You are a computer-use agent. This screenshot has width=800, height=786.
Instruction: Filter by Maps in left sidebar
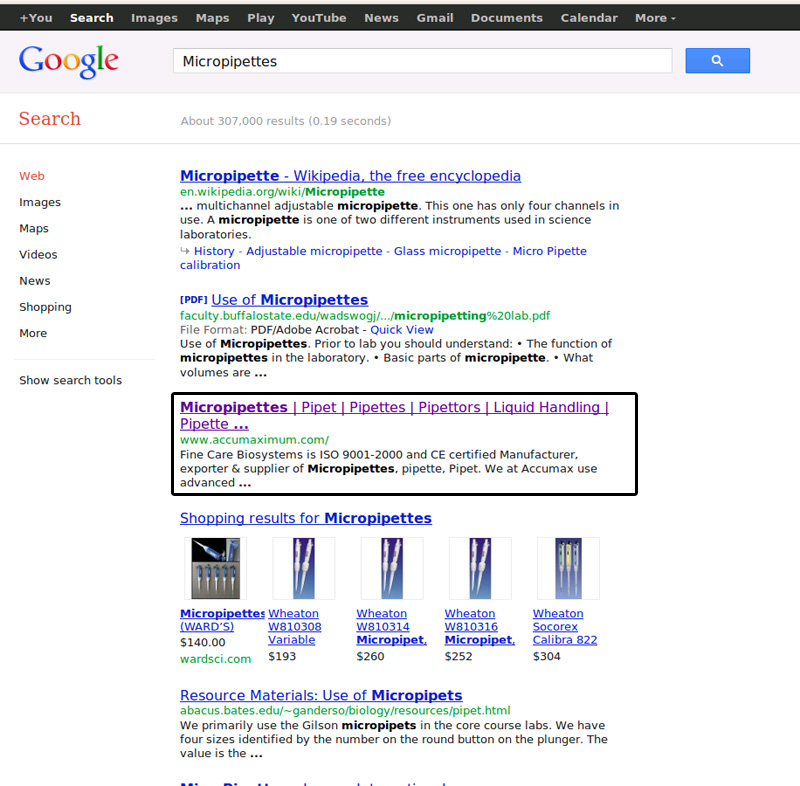[x=34, y=229]
